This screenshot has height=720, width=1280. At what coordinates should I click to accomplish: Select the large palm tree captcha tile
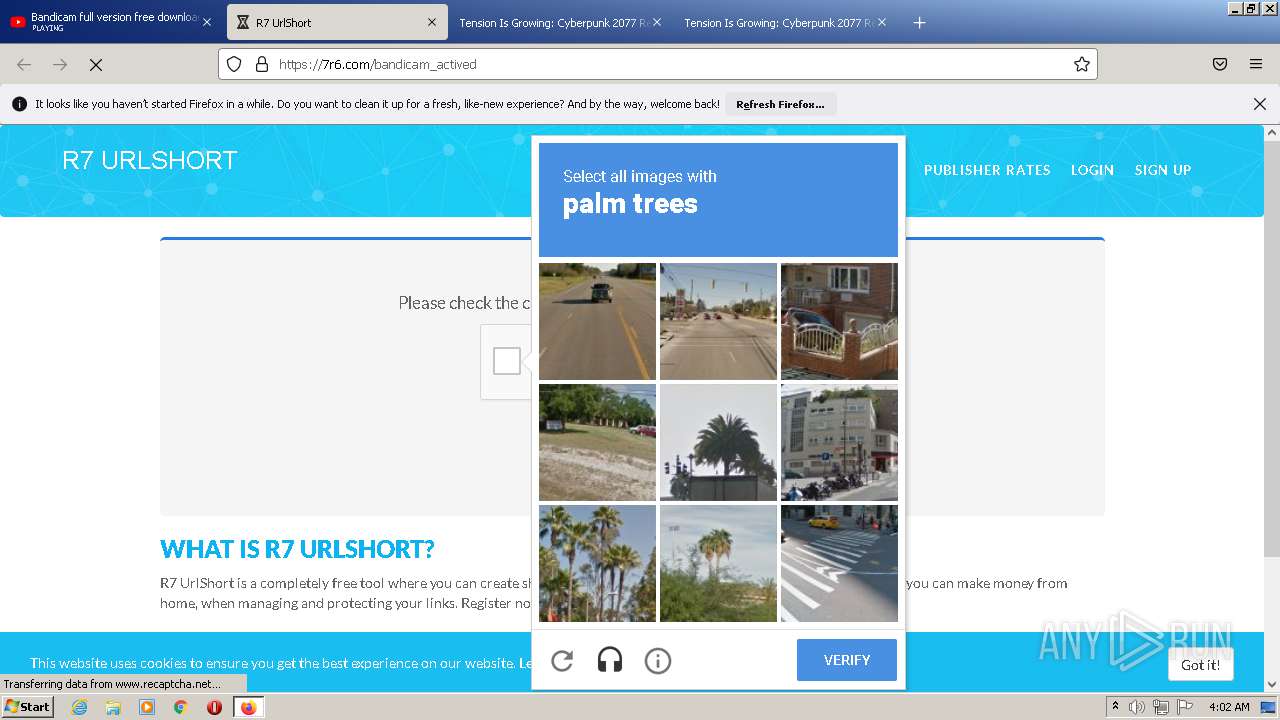point(718,442)
